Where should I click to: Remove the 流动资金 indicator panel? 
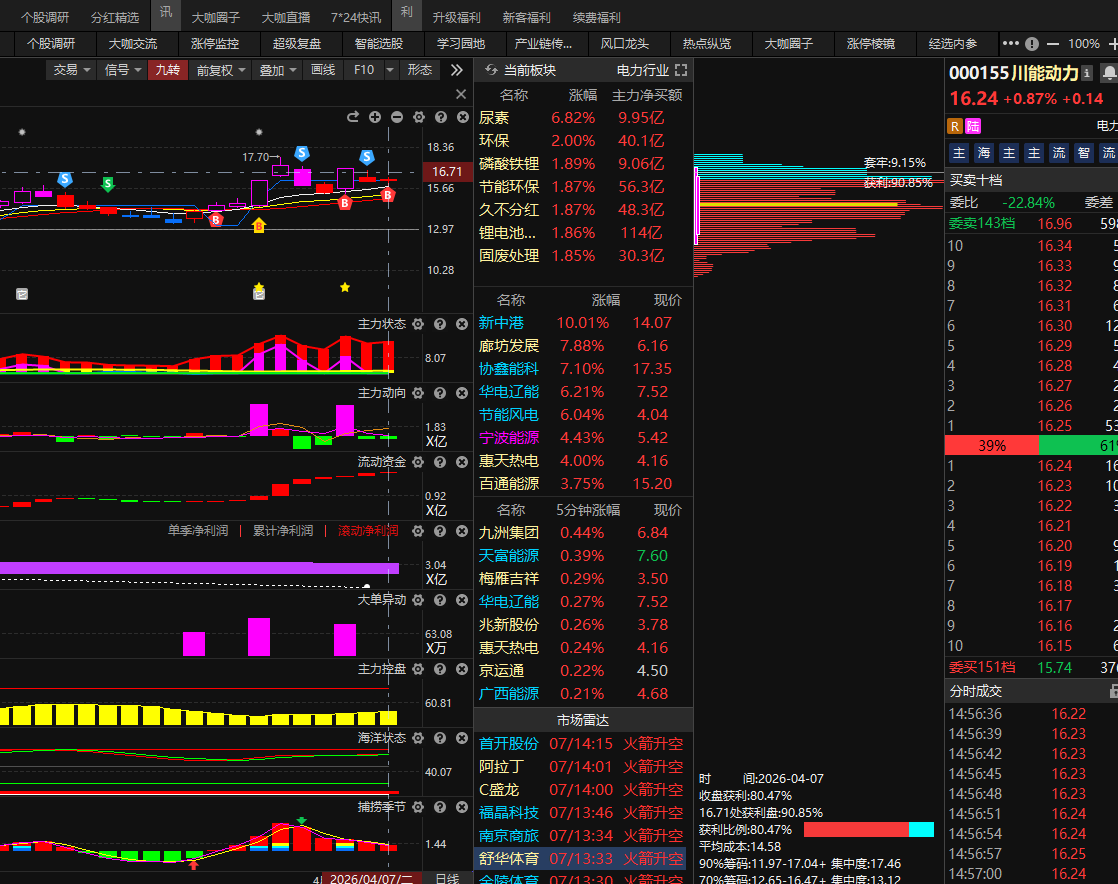(x=462, y=462)
